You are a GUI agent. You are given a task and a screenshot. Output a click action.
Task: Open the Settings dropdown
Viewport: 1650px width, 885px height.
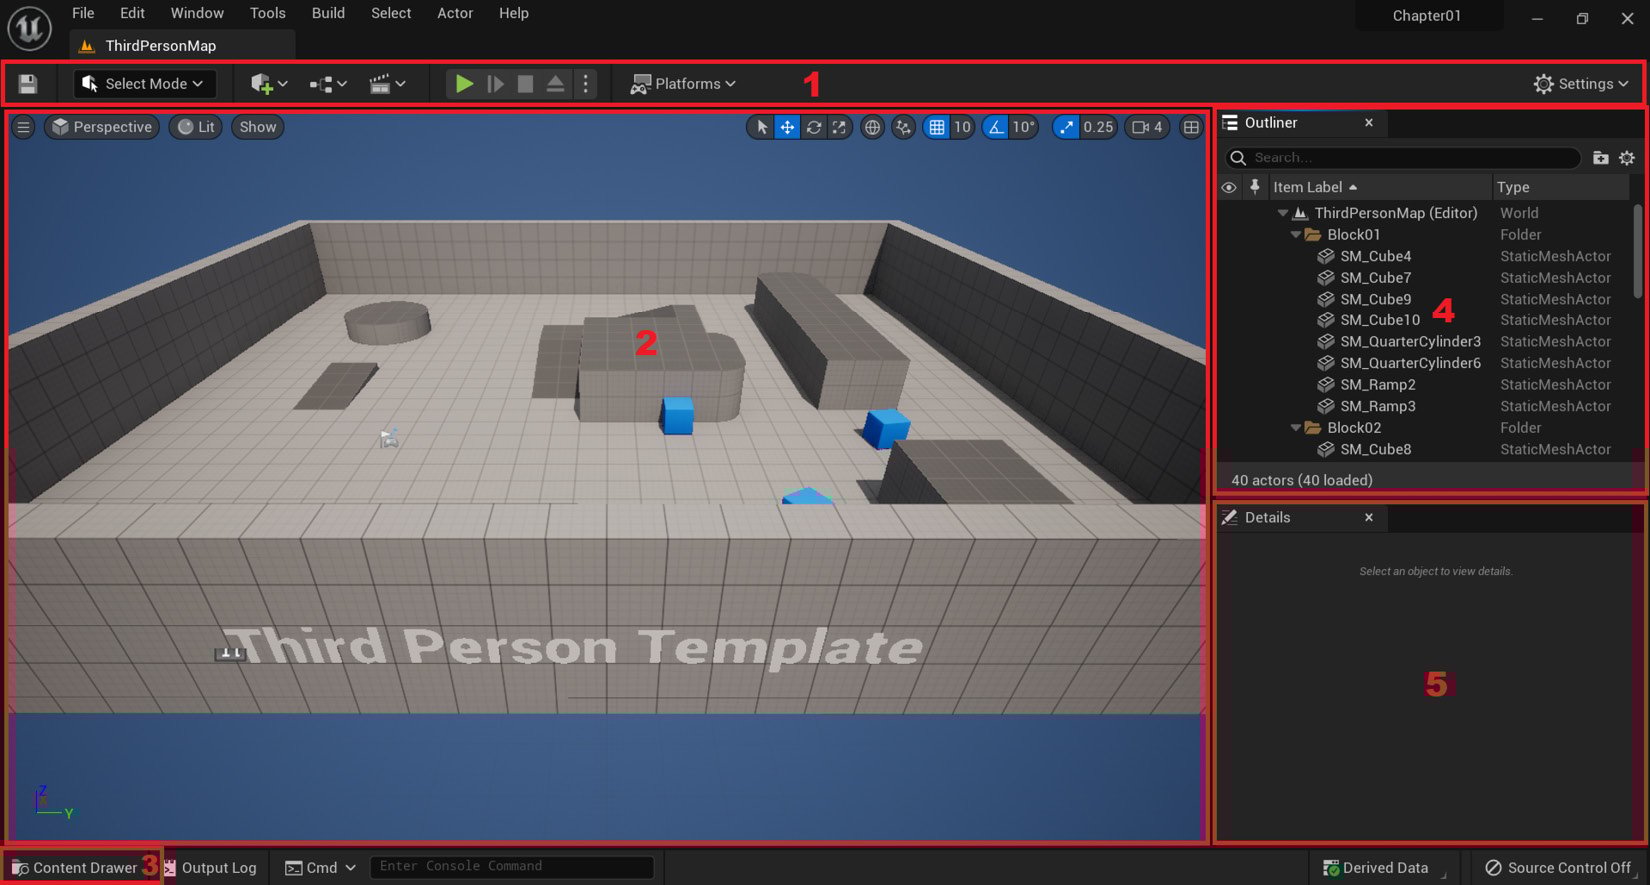tap(1581, 84)
